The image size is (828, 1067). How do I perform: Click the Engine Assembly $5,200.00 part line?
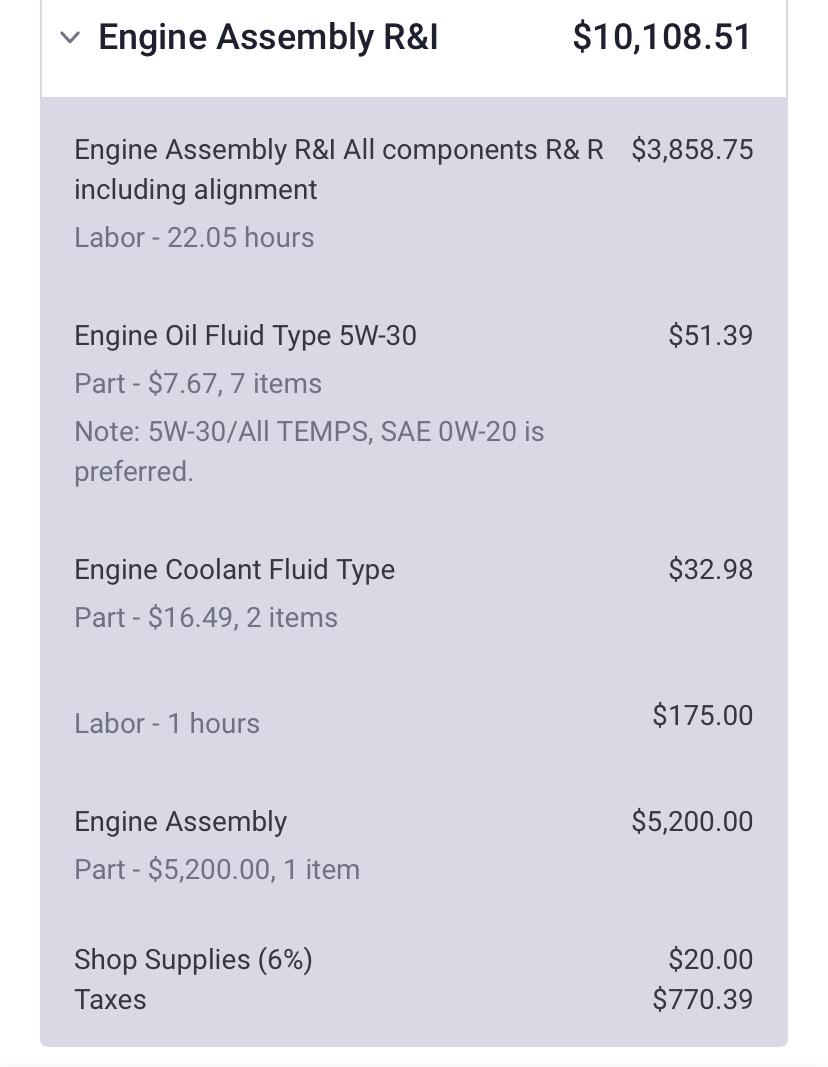(180, 822)
